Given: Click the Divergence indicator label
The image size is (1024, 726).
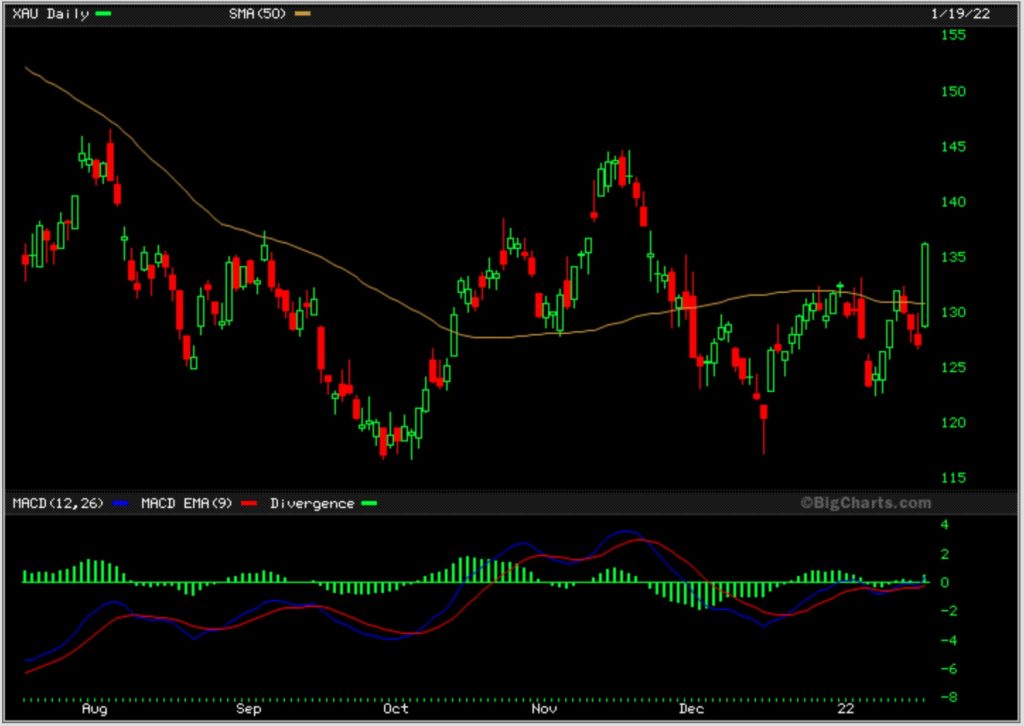Looking at the screenshot, I should coord(312,503).
